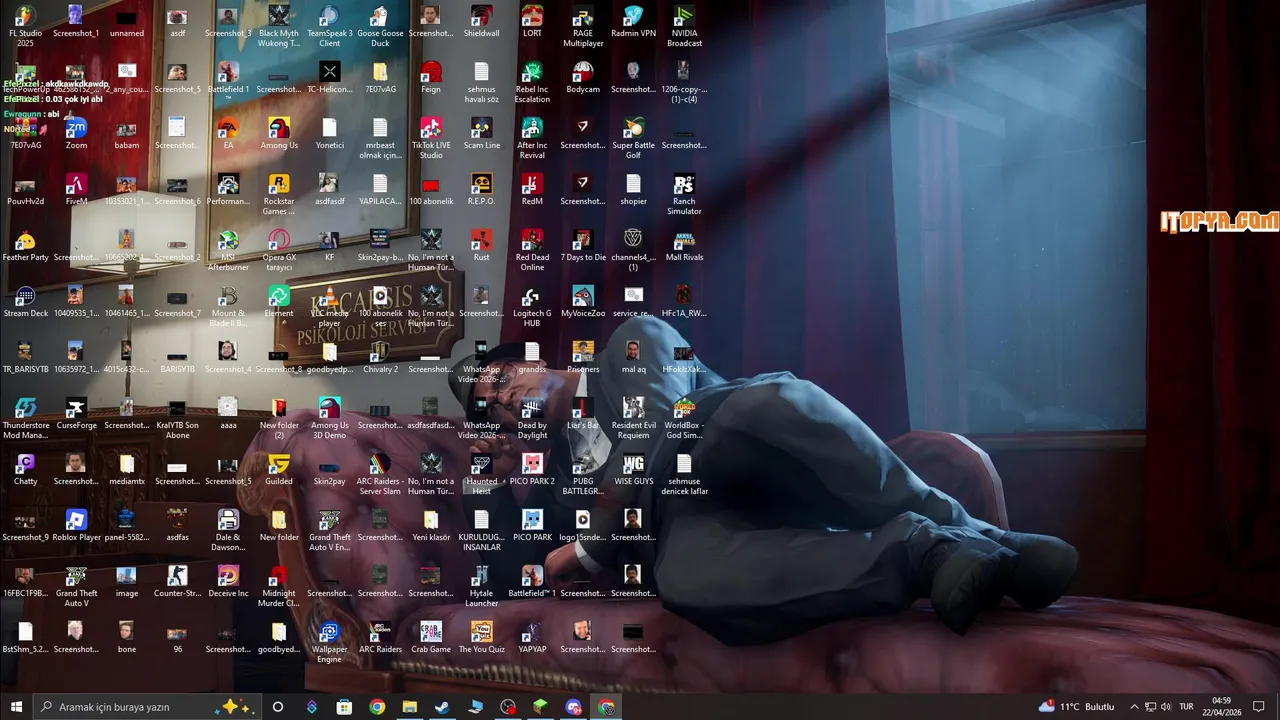This screenshot has width=1280, height=720.
Task: Show hidden system tray icons
Action: coord(1134,707)
